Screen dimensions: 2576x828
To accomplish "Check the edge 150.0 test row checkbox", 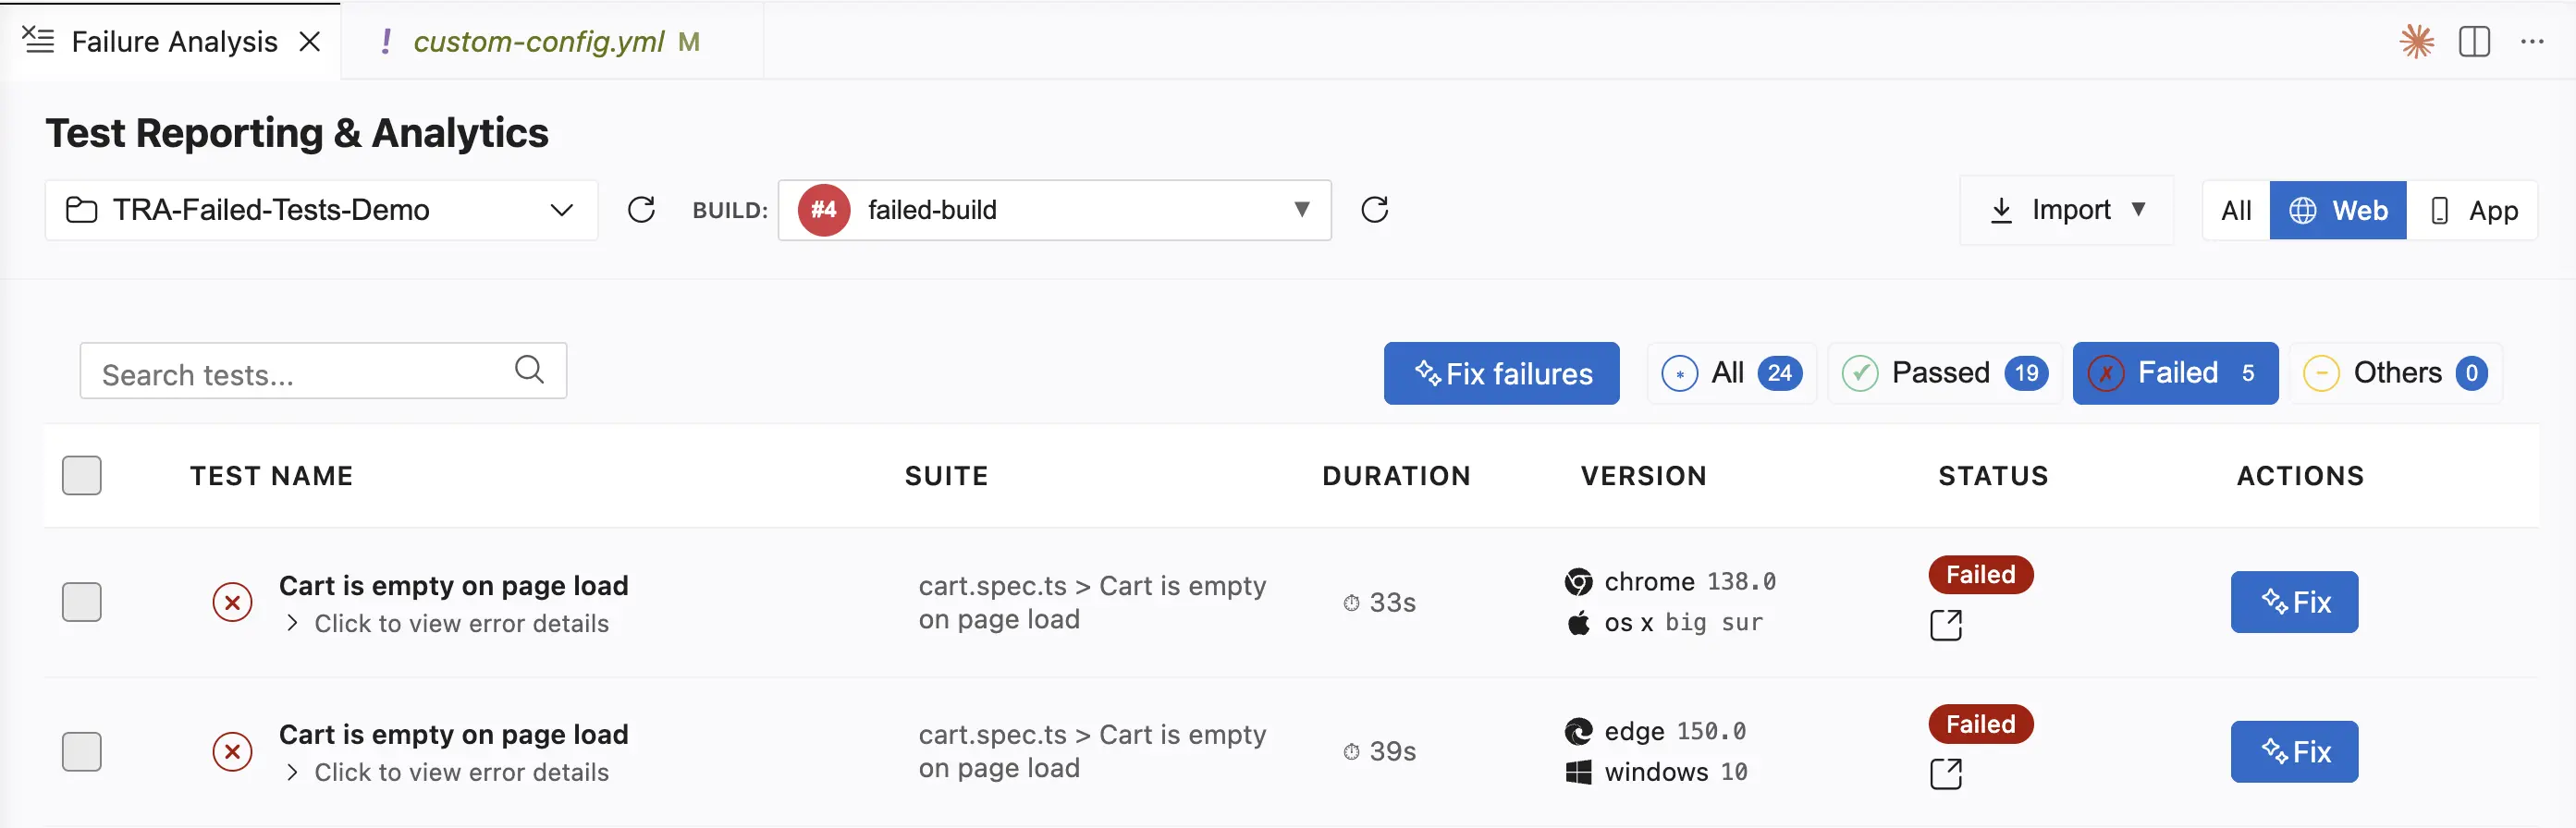I will [82, 752].
